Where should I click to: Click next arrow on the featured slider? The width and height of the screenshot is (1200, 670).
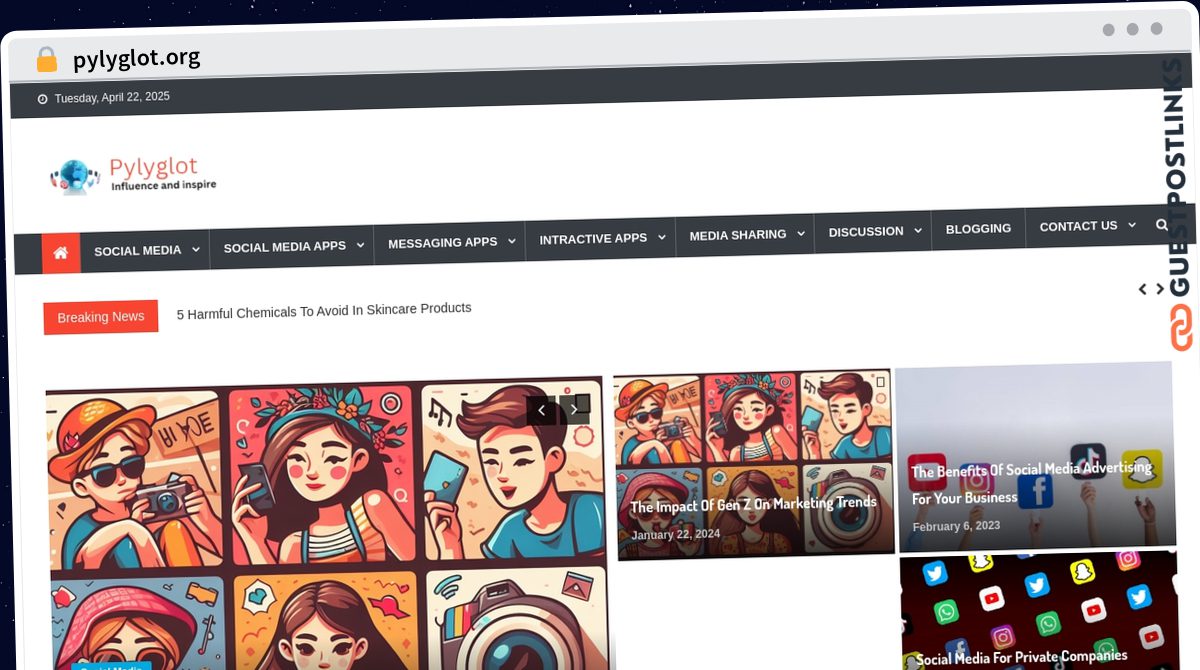(x=574, y=408)
